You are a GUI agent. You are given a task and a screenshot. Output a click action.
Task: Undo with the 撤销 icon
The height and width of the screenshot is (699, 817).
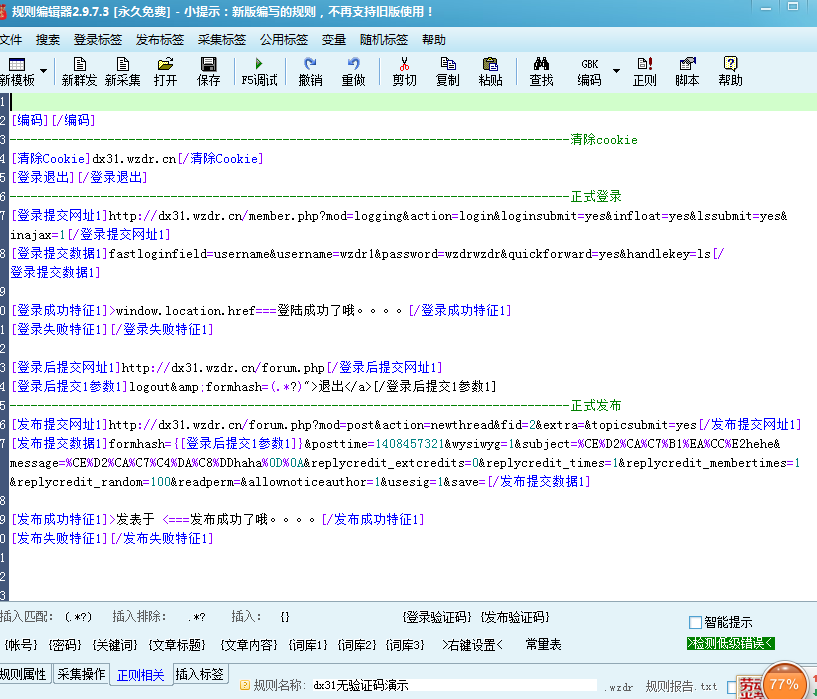pyautogui.click(x=310, y=71)
